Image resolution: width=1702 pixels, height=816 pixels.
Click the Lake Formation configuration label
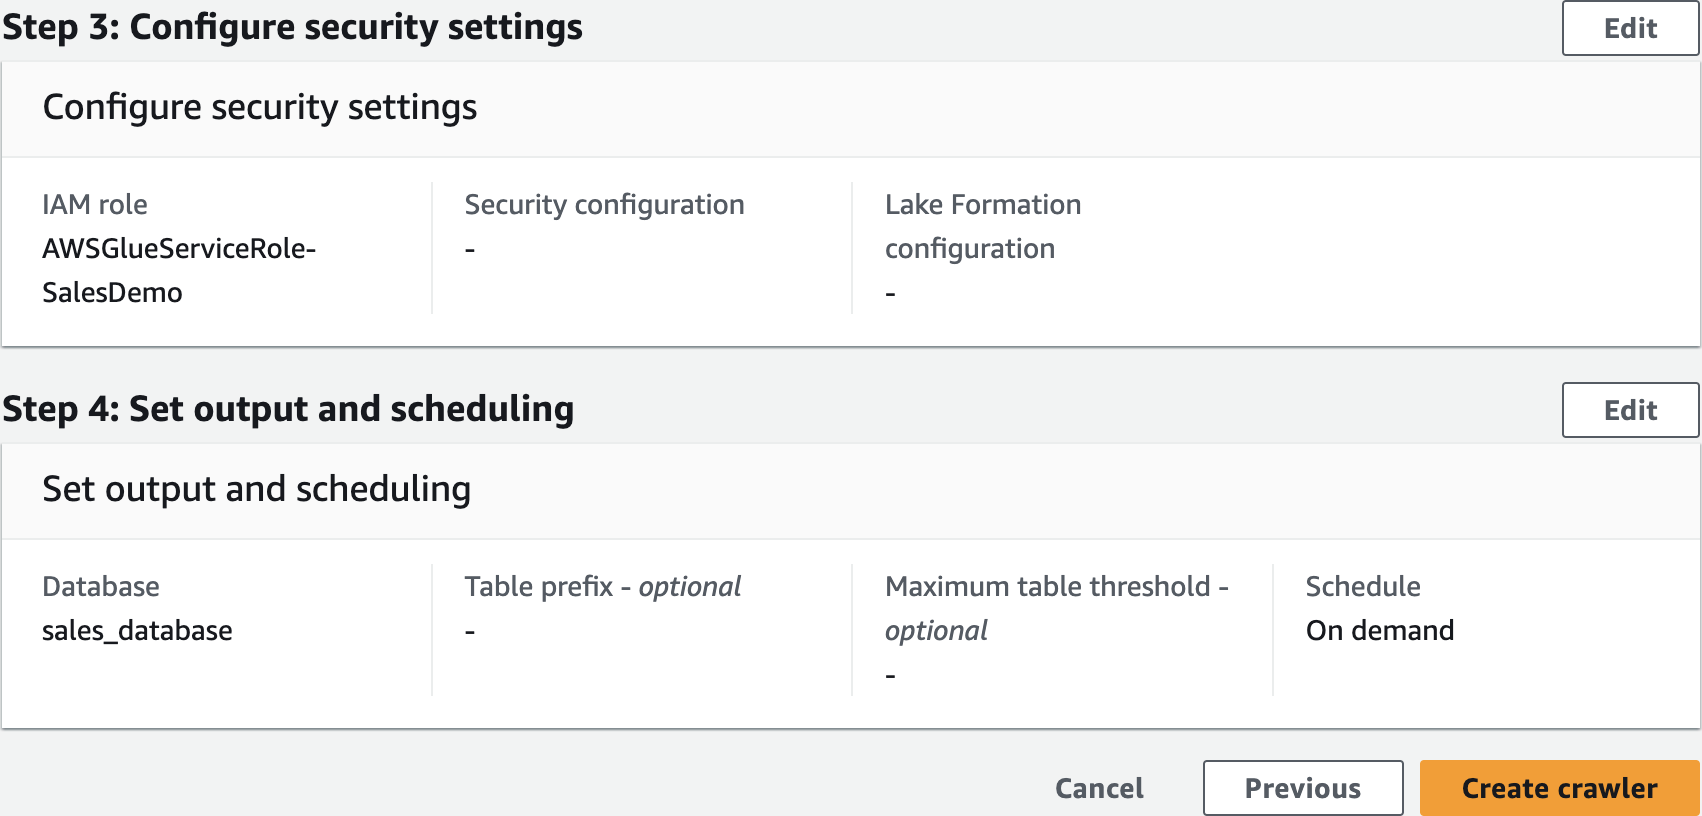[982, 226]
